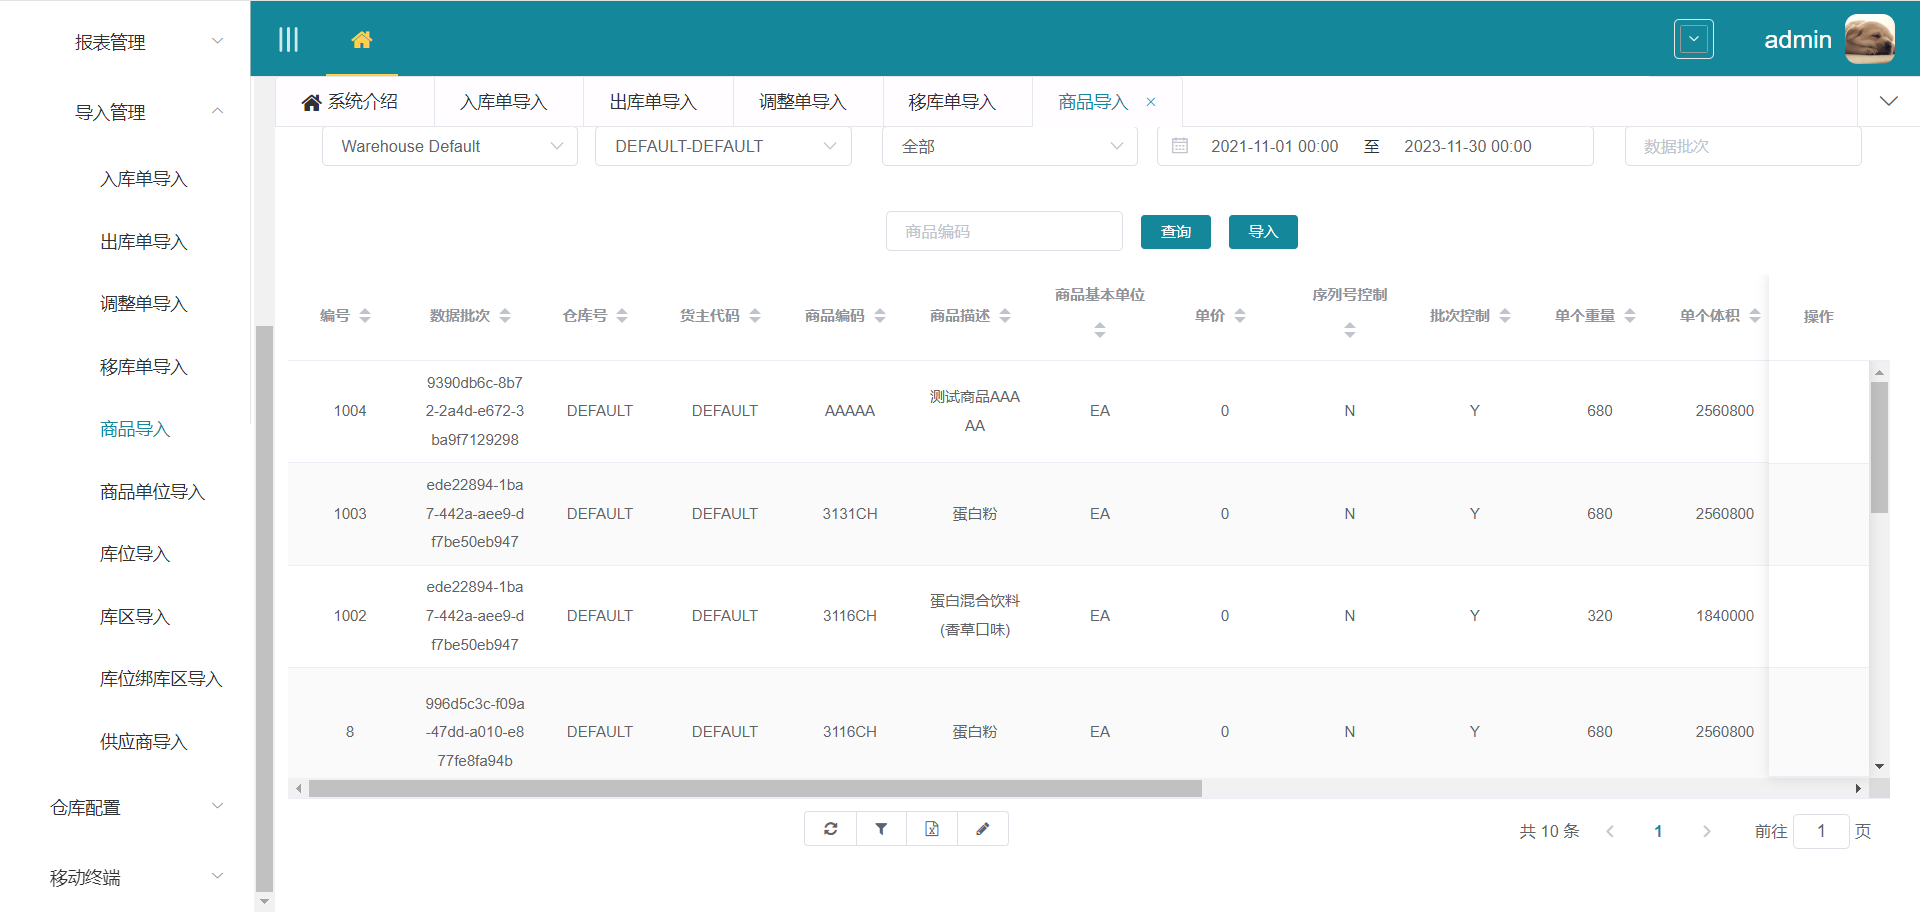1920x912 pixels.
Task: Click the 商品编码 search input field
Action: pyautogui.click(x=1003, y=231)
